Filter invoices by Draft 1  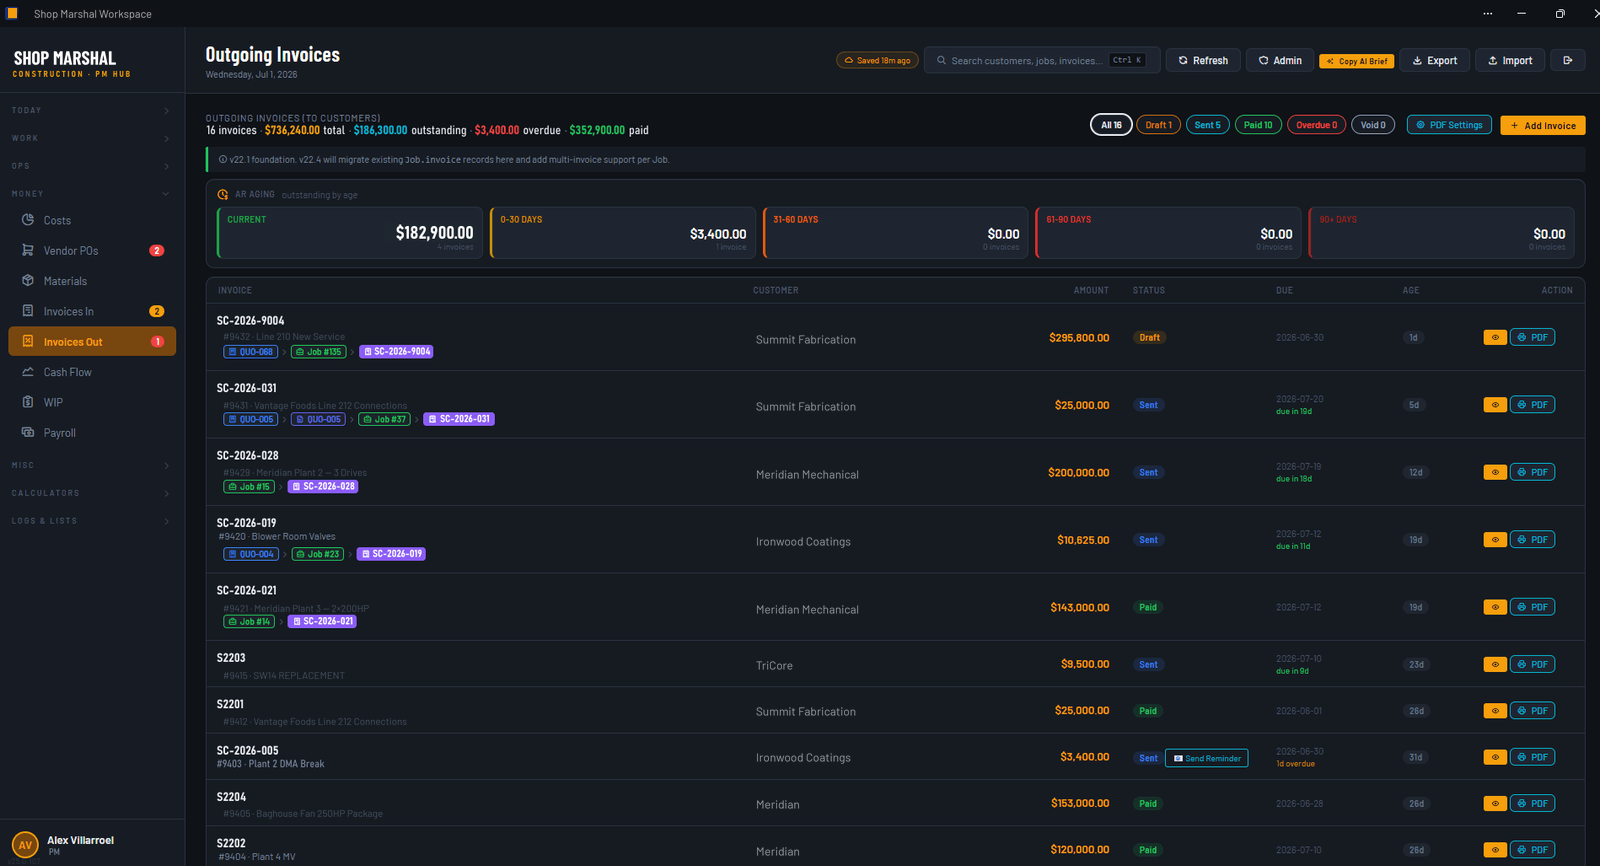[x=1158, y=125]
